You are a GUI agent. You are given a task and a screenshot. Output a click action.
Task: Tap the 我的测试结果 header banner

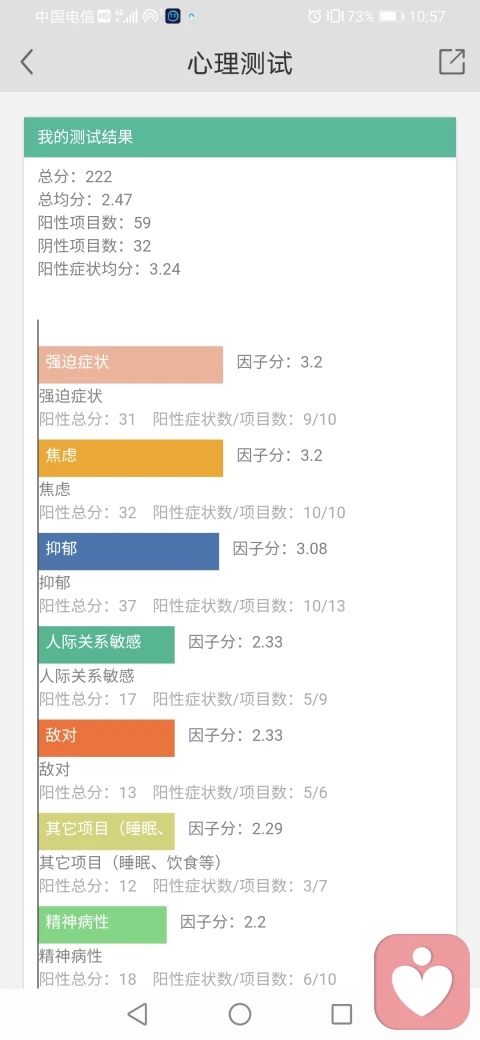pos(240,137)
